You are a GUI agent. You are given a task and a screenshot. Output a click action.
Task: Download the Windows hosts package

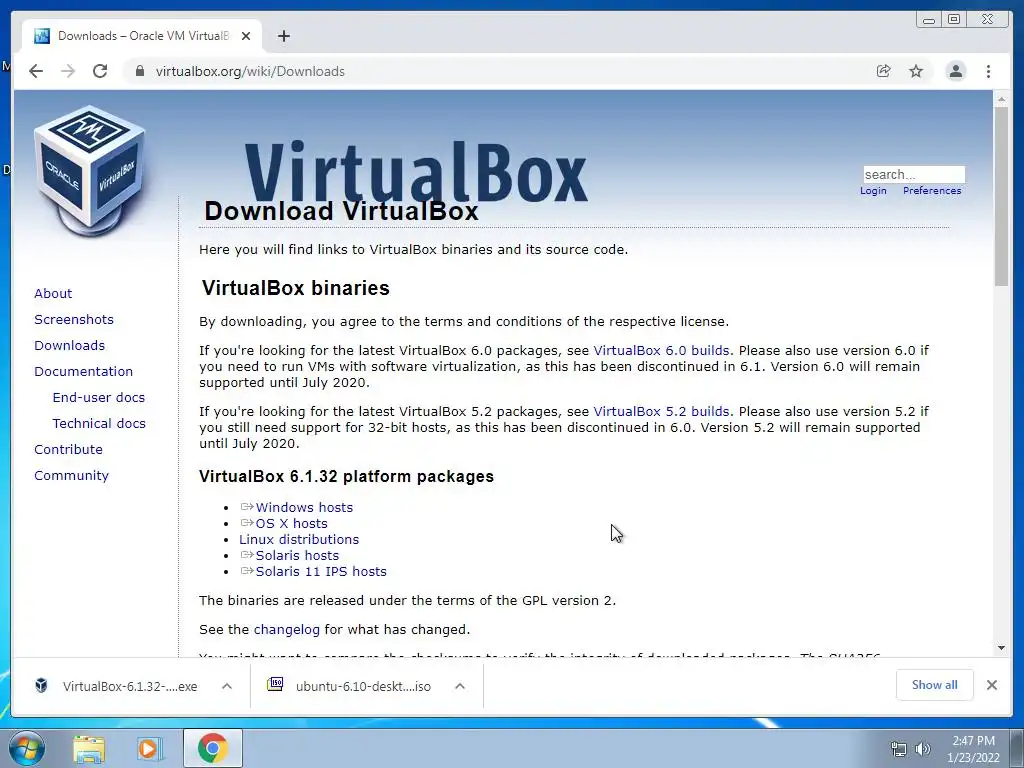[x=304, y=507]
